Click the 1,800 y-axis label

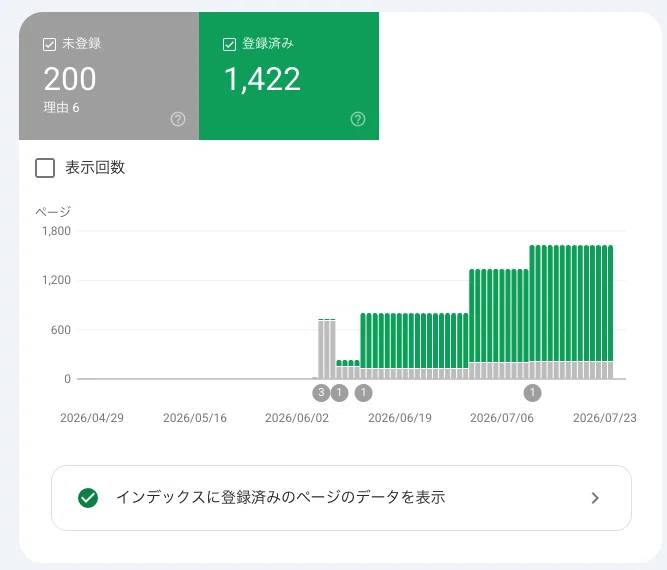pos(57,231)
